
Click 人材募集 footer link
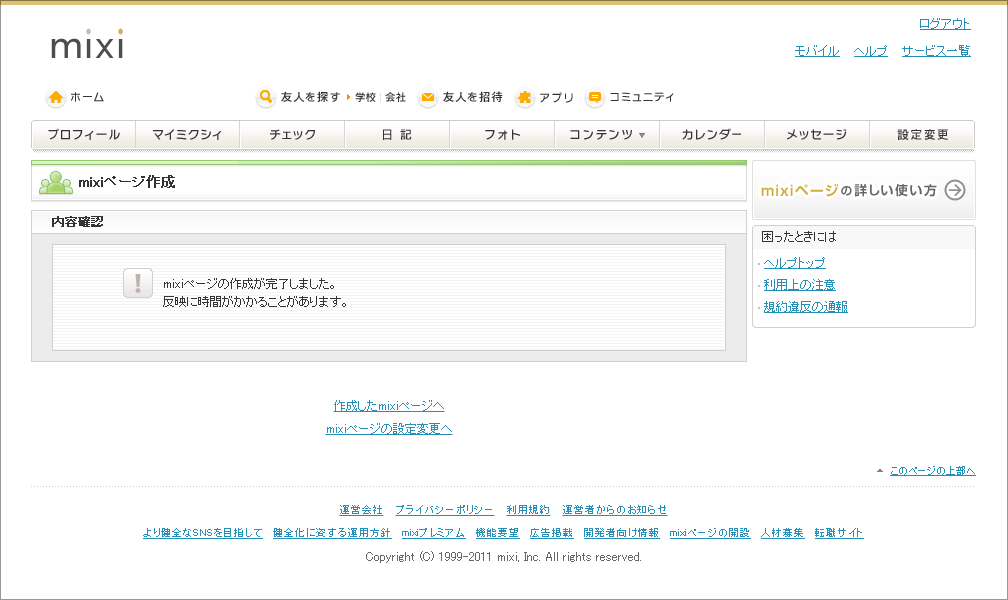click(x=782, y=533)
